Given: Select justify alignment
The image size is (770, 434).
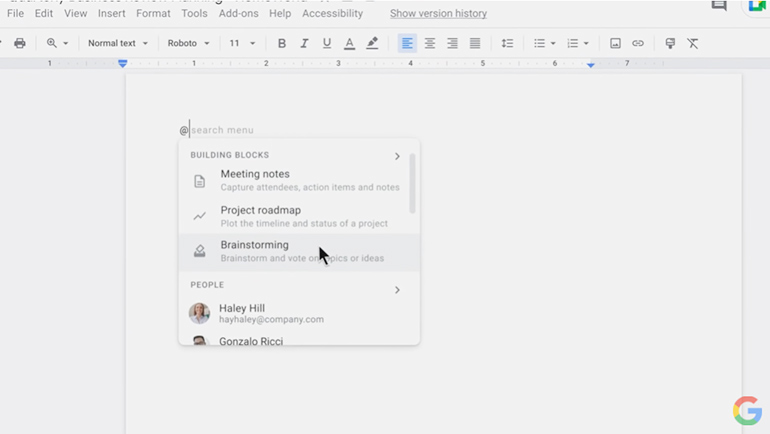Looking at the screenshot, I should (475, 43).
